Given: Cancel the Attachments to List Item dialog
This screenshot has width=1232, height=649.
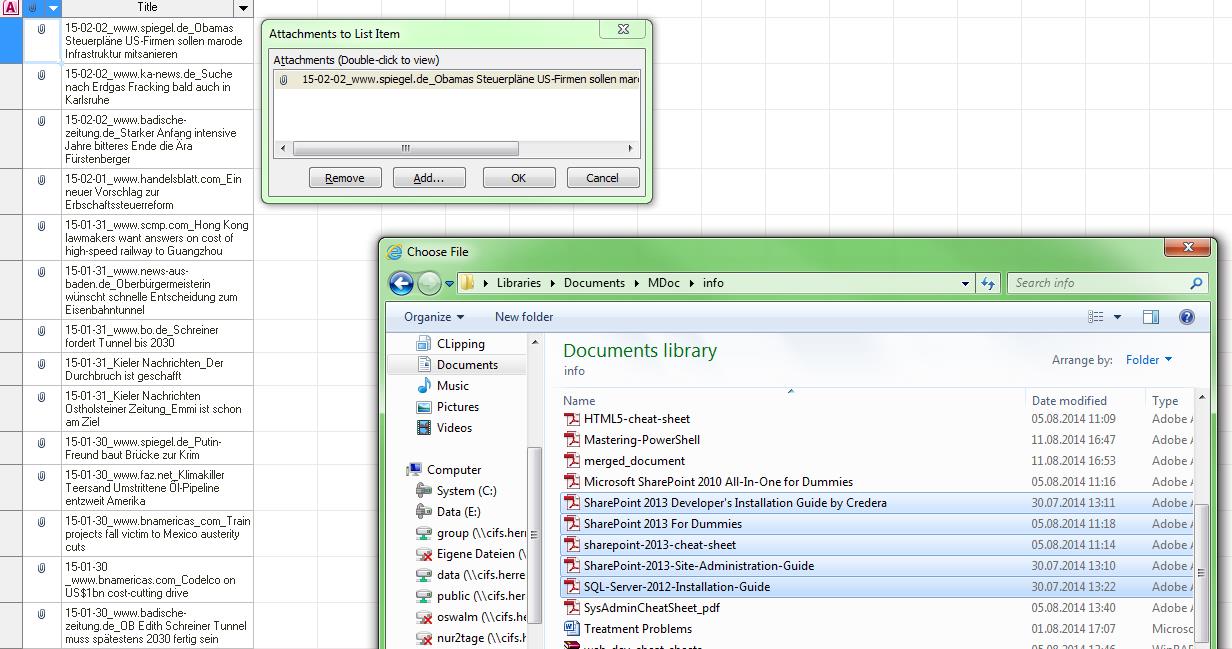Looking at the screenshot, I should point(603,178).
